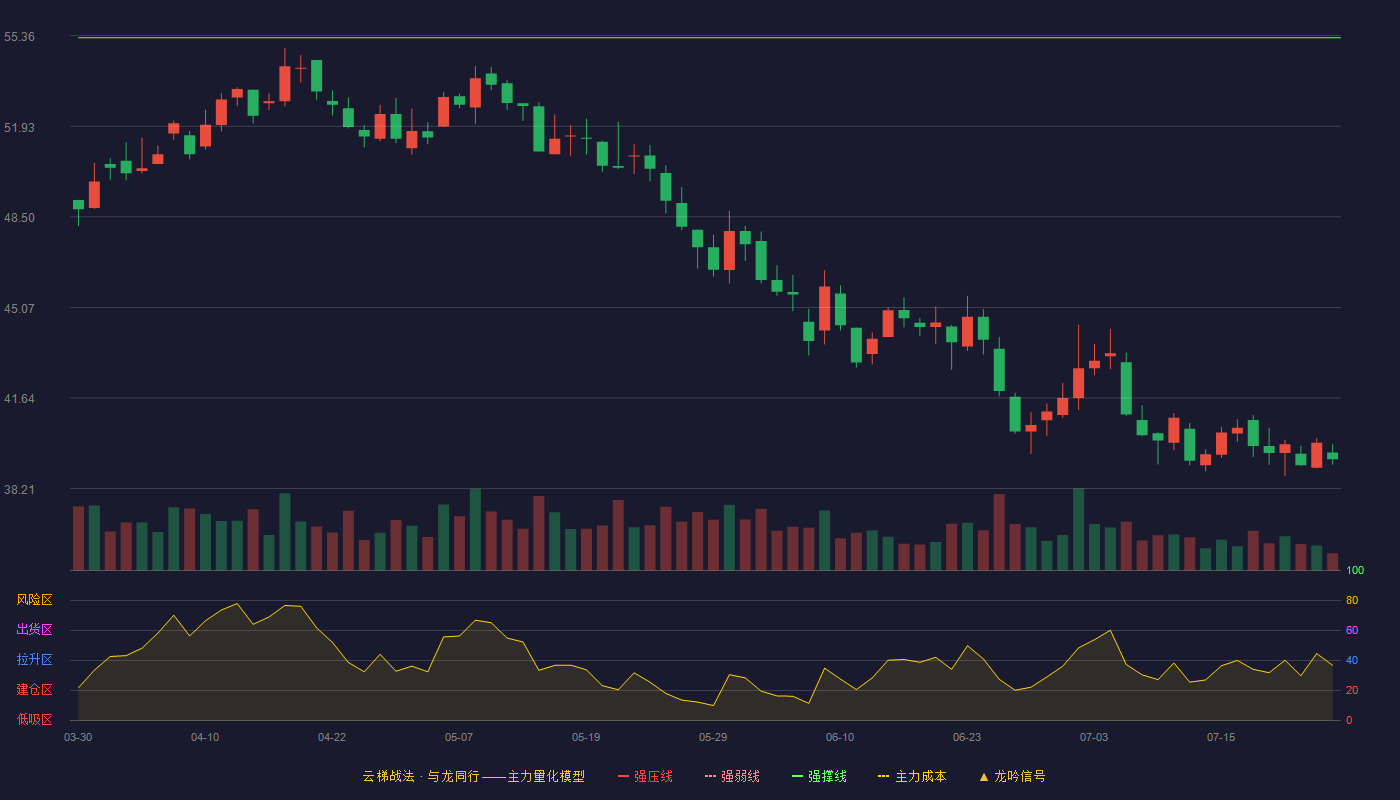Click the orange 80 indicator scale value
1400x800 pixels.
point(1352,600)
